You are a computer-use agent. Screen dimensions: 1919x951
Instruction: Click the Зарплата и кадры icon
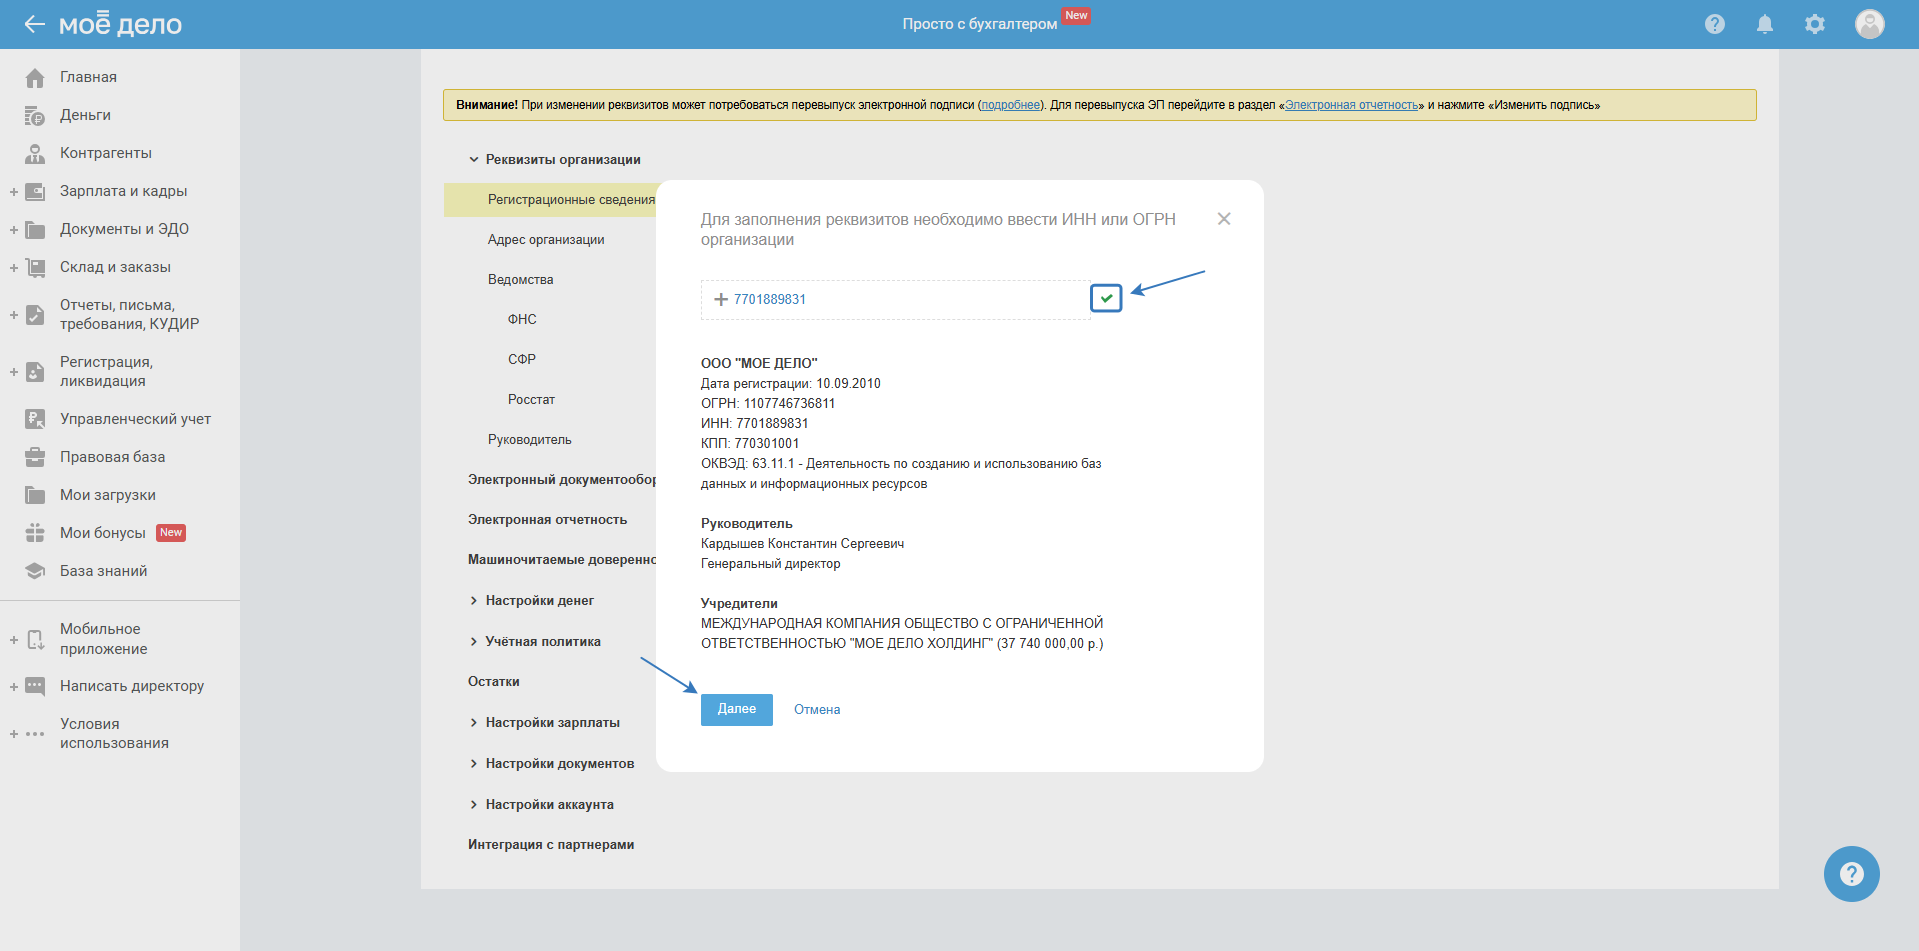point(35,191)
